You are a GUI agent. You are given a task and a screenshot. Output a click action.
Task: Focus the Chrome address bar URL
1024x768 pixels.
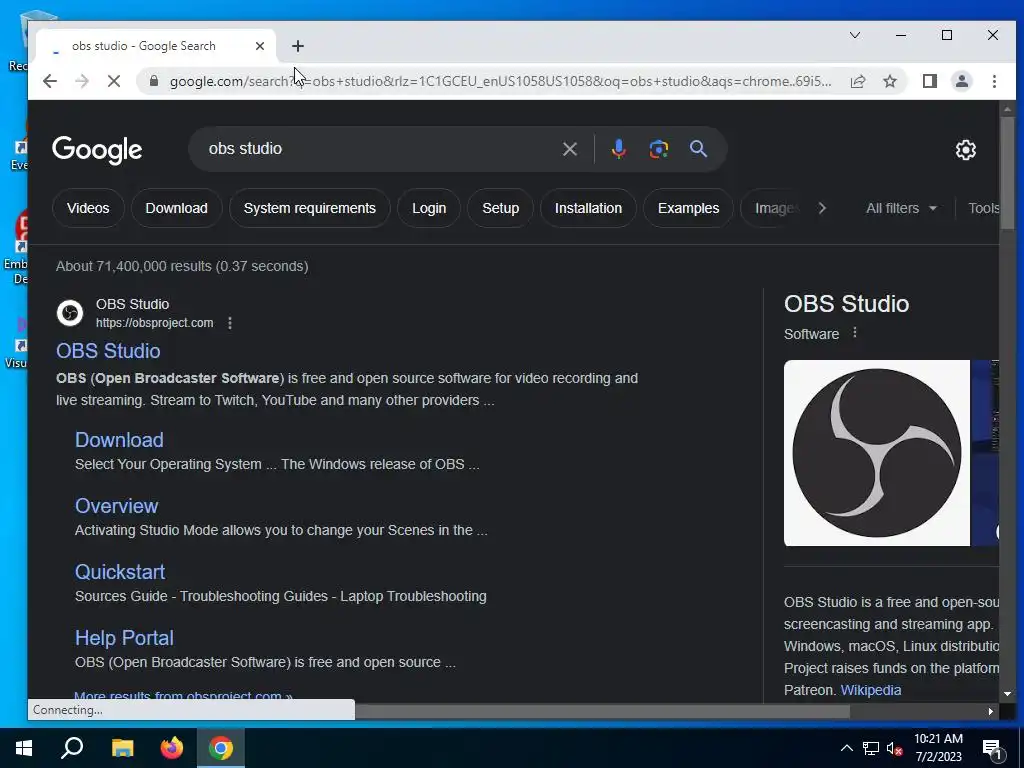[x=500, y=81]
